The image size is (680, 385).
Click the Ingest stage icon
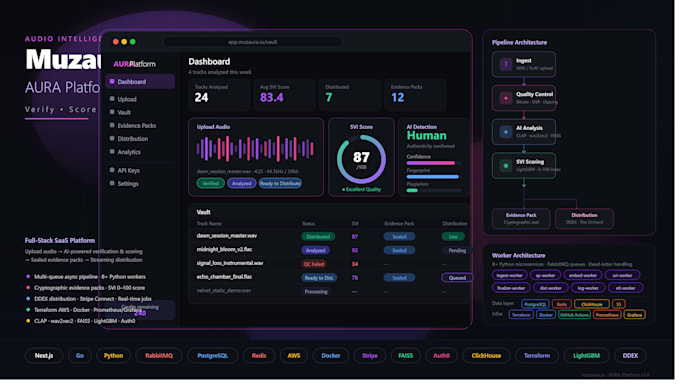pyautogui.click(x=506, y=65)
